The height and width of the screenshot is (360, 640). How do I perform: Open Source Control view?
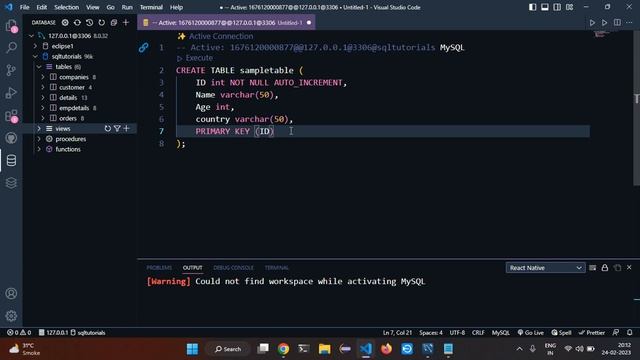11,70
